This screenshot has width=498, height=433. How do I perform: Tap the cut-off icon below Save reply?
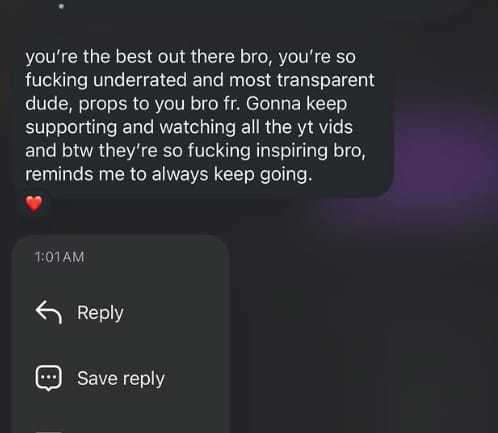49,432
